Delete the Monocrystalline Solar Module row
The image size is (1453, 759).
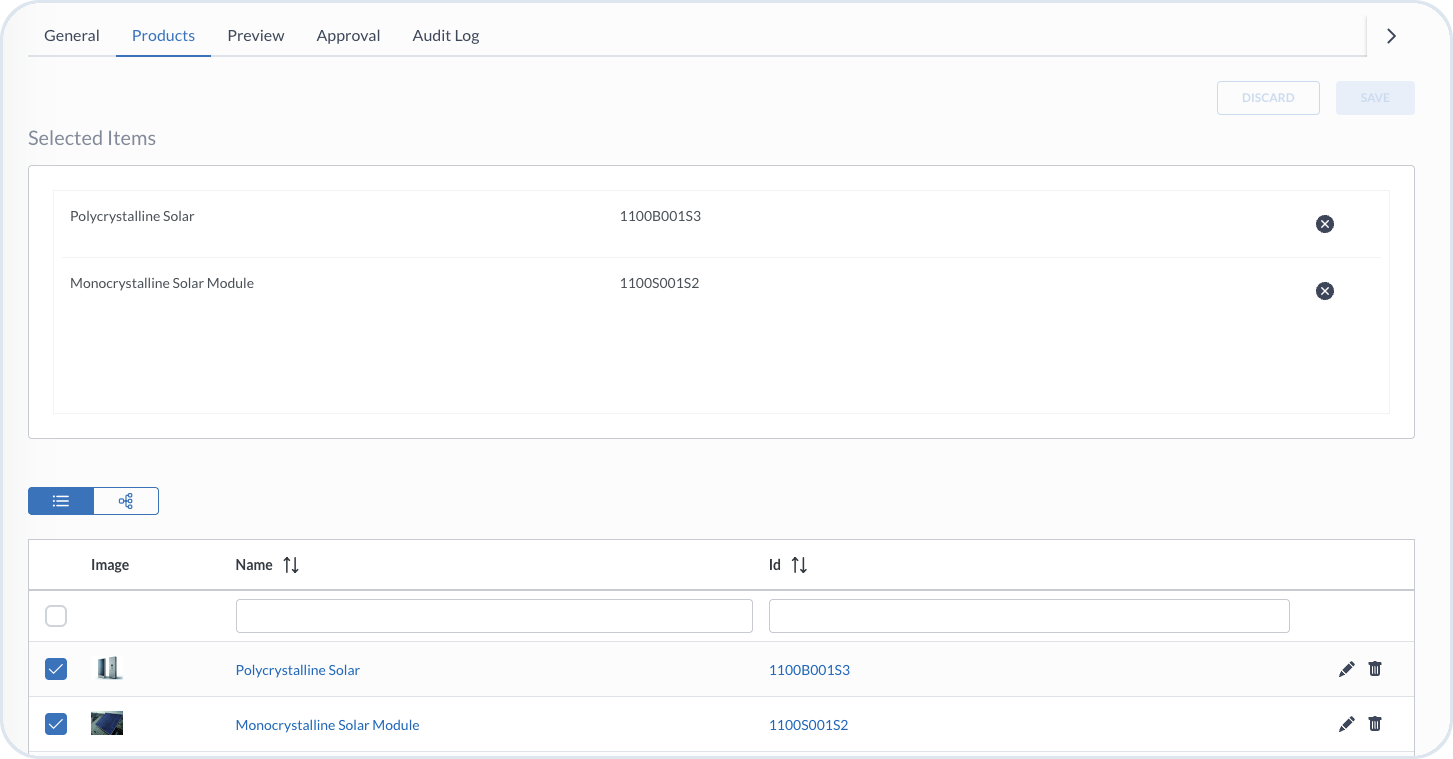[x=1375, y=724]
